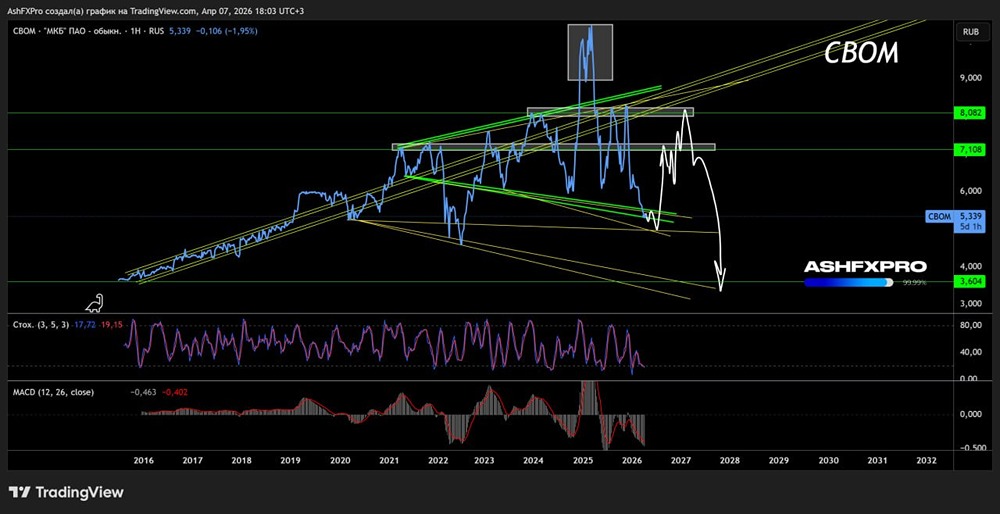Select the CBOM МКБ ПАО symbol legend title
Image resolution: width=1000 pixels, height=514 pixels.
[89, 31]
